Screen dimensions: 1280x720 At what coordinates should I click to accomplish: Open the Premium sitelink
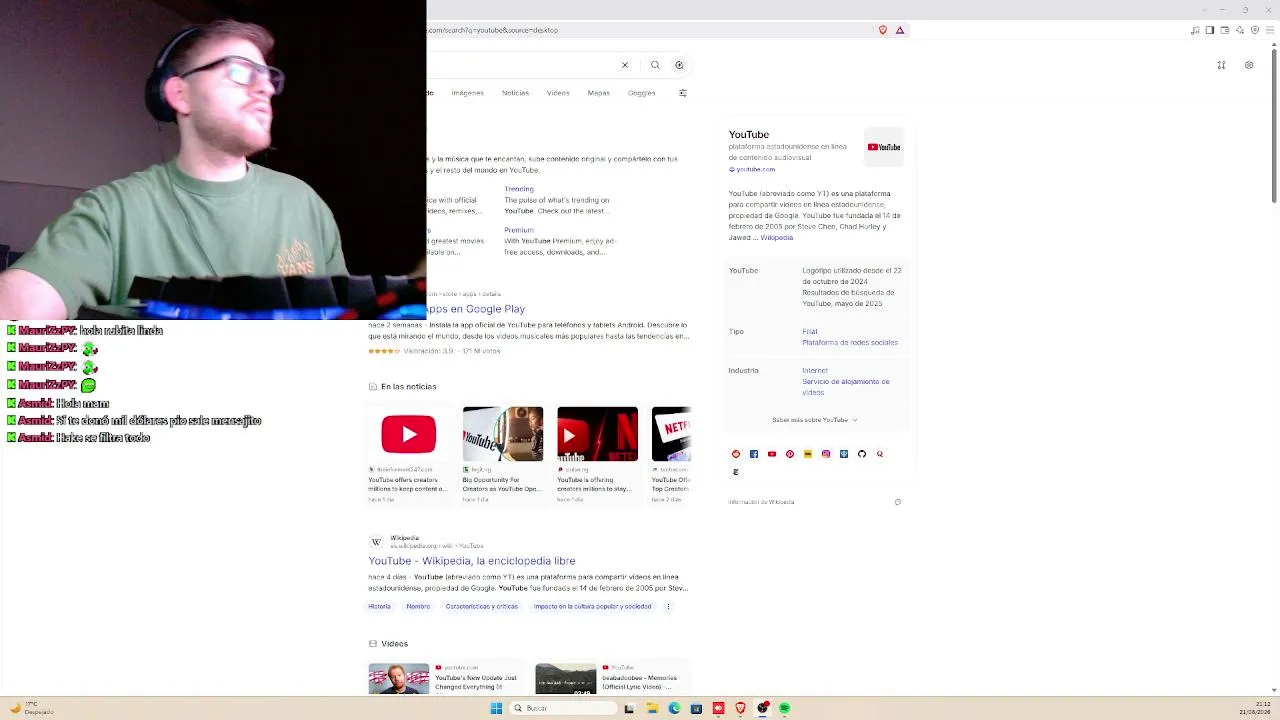[x=519, y=230]
